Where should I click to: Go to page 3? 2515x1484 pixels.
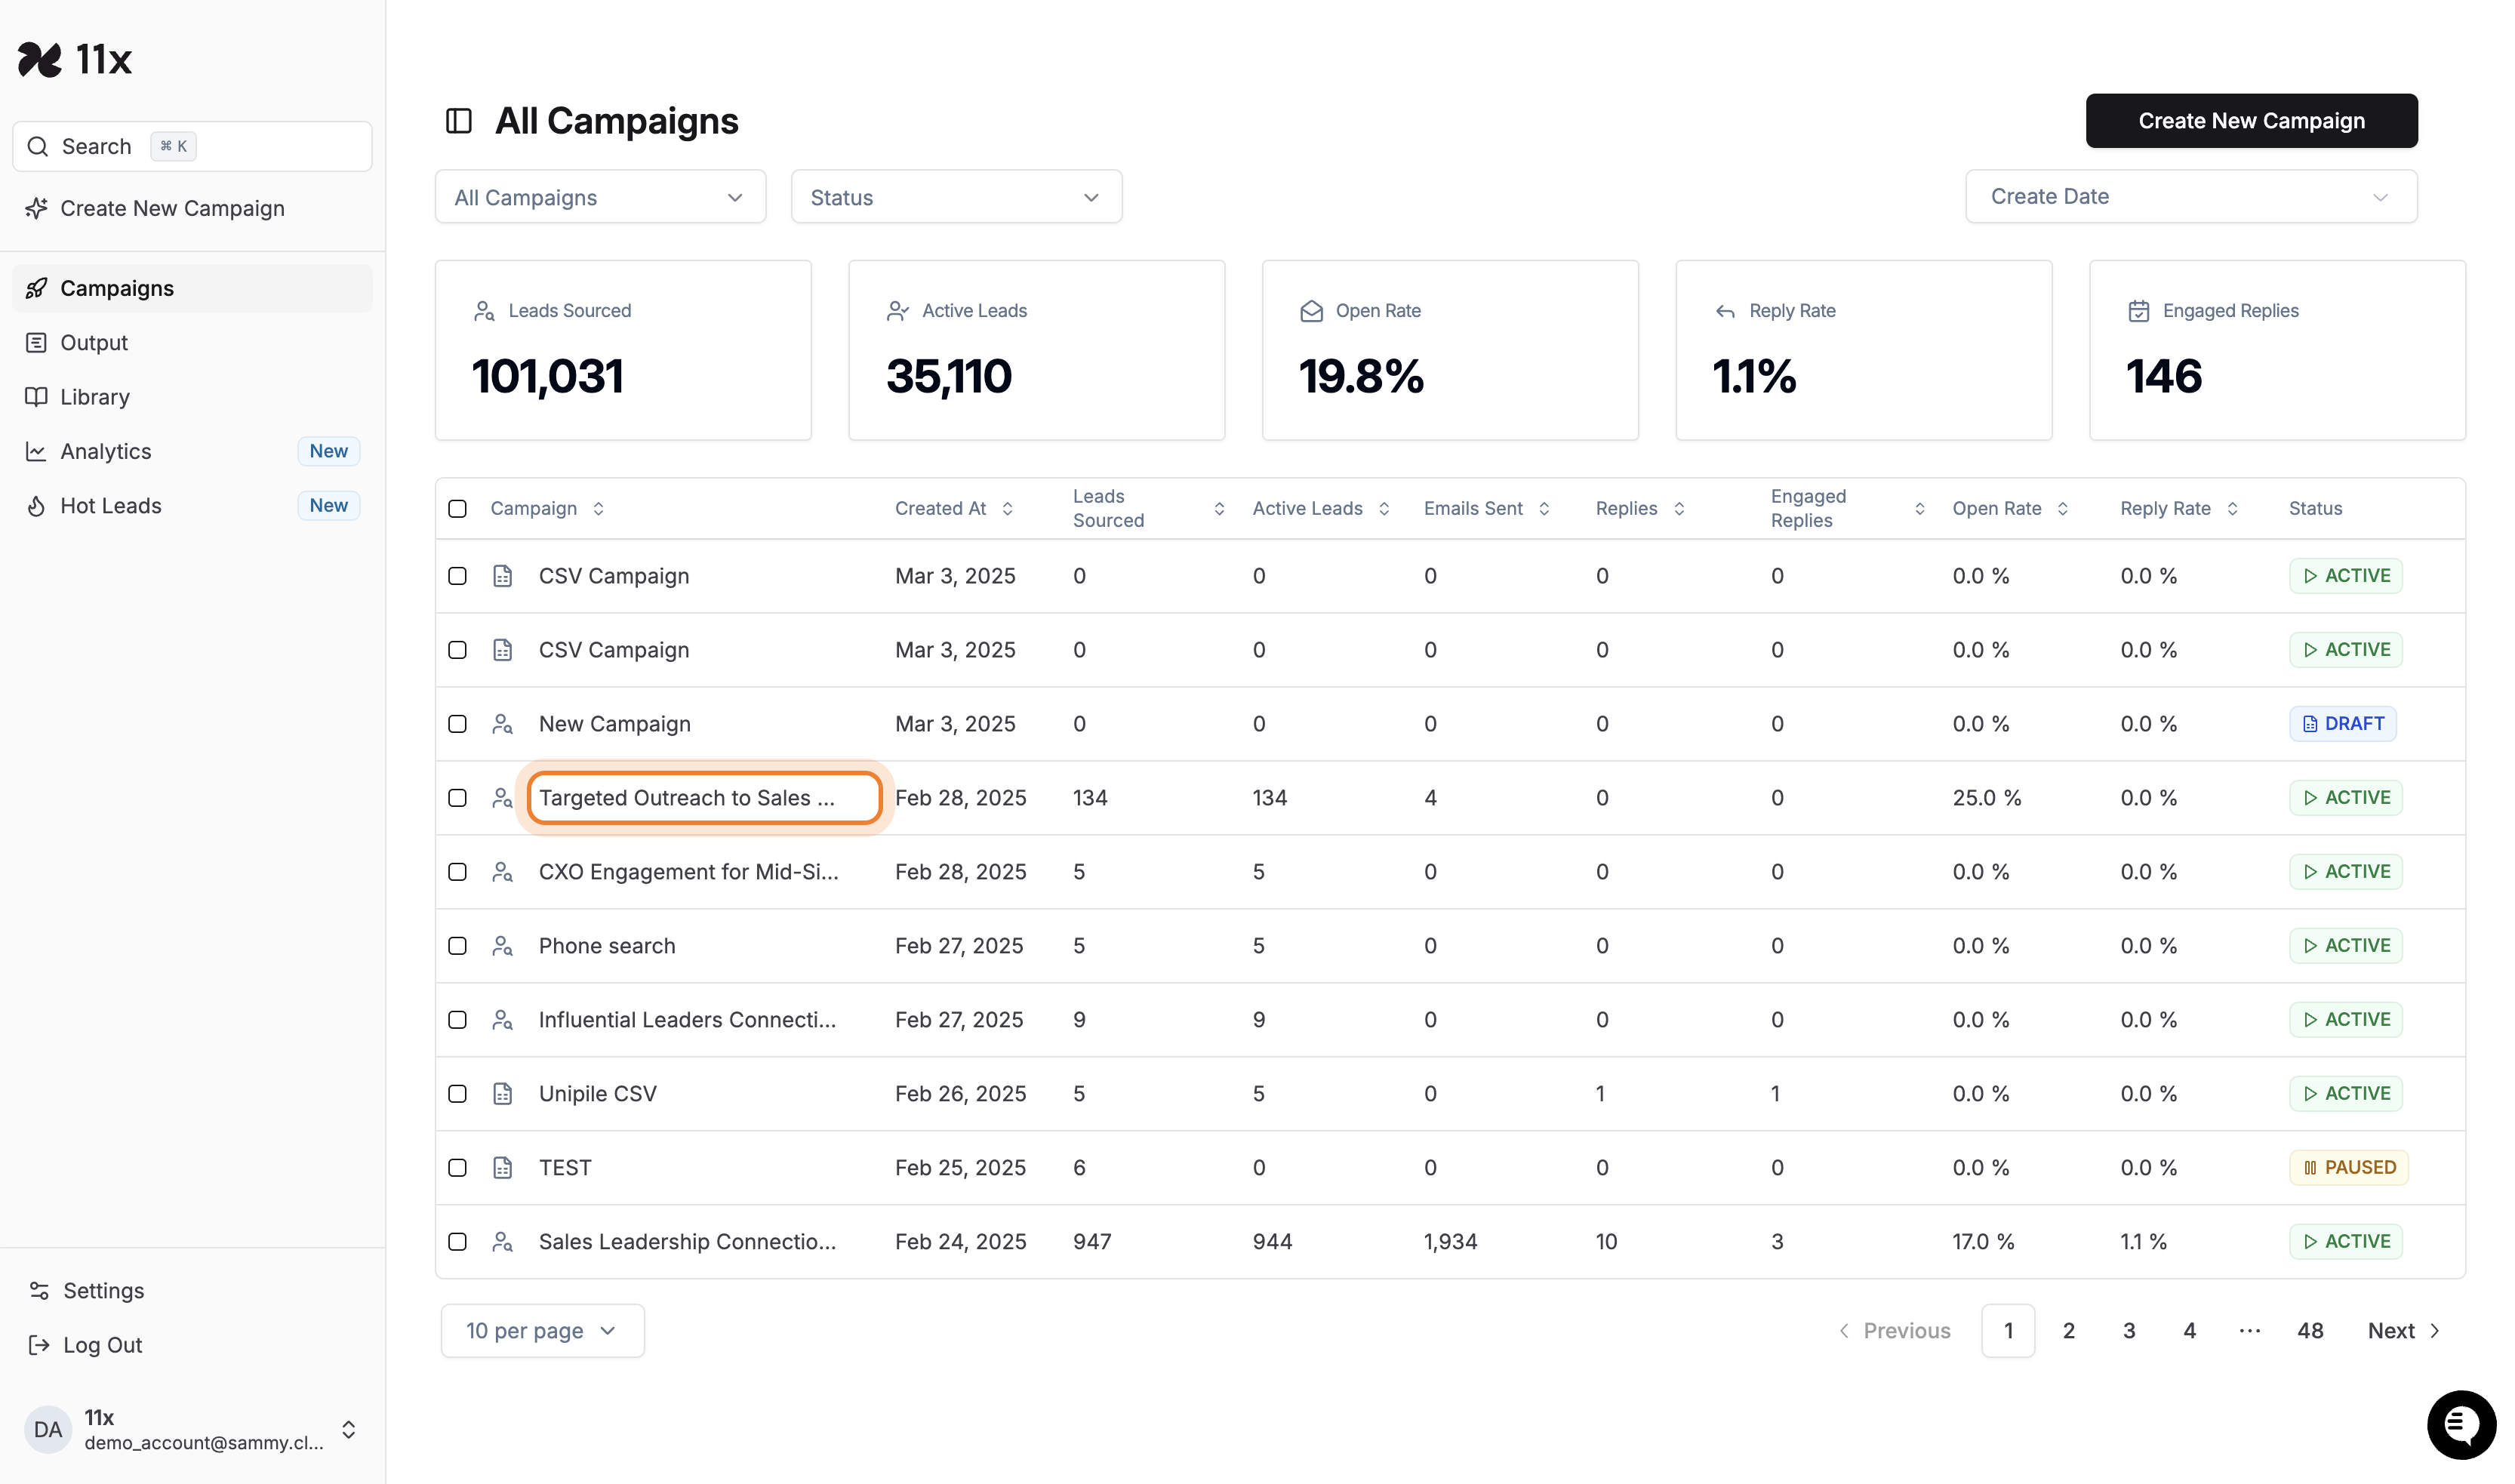click(2128, 1331)
